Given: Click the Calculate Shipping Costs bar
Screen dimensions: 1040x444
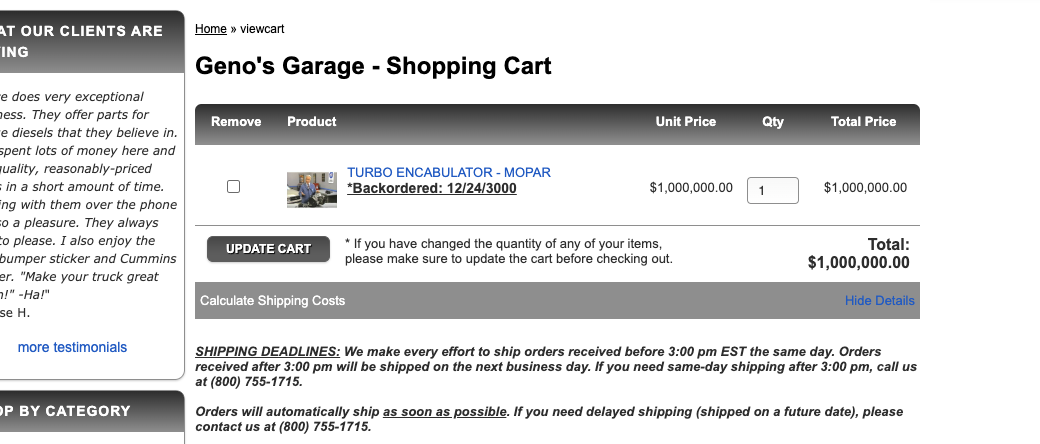Looking at the screenshot, I should (x=557, y=301).
